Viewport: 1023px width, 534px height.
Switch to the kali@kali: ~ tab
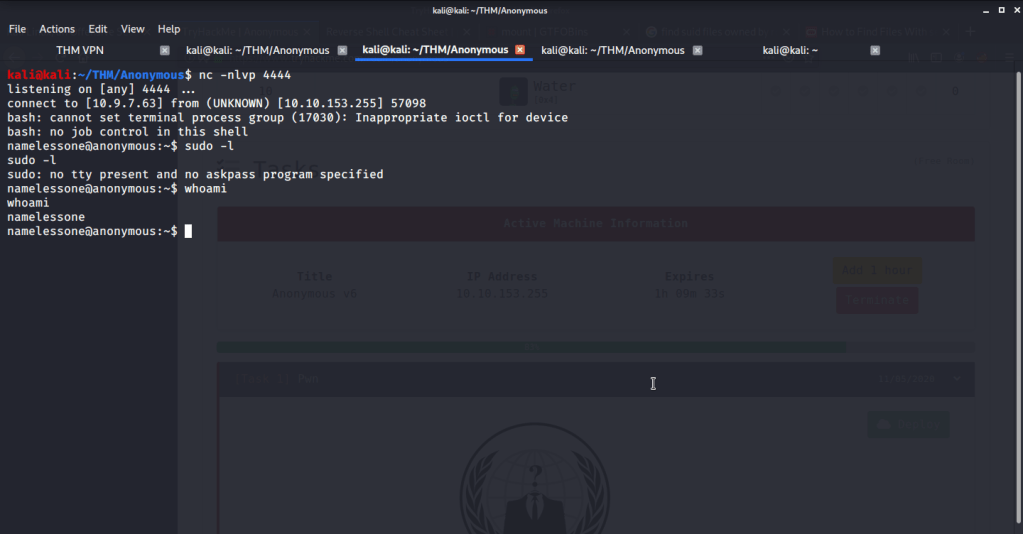click(x=790, y=50)
